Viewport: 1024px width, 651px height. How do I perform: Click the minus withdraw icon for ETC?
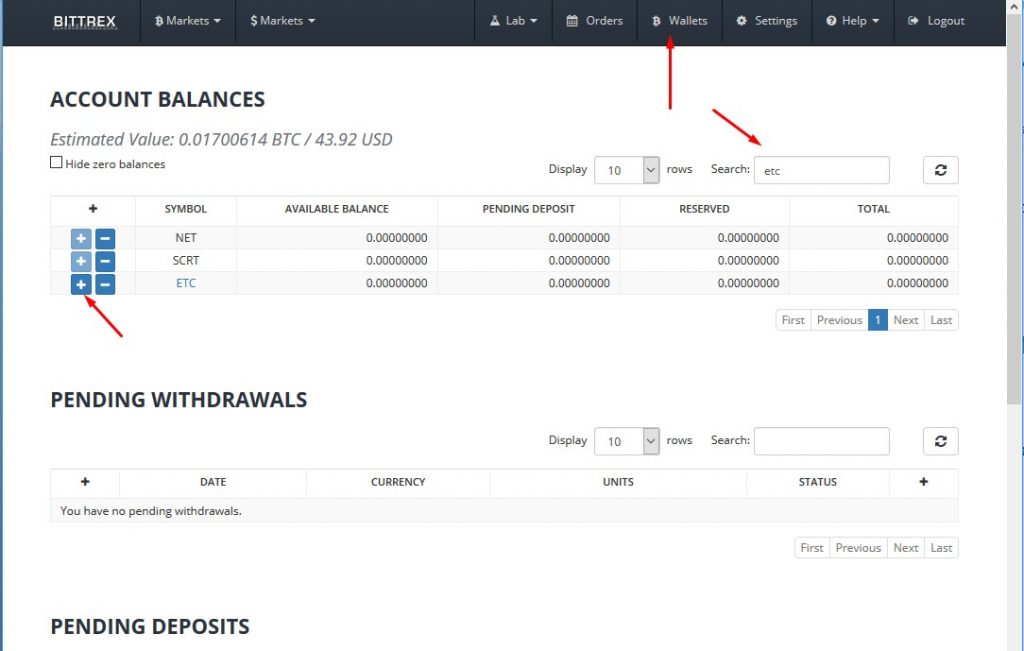tap(105, 284)
